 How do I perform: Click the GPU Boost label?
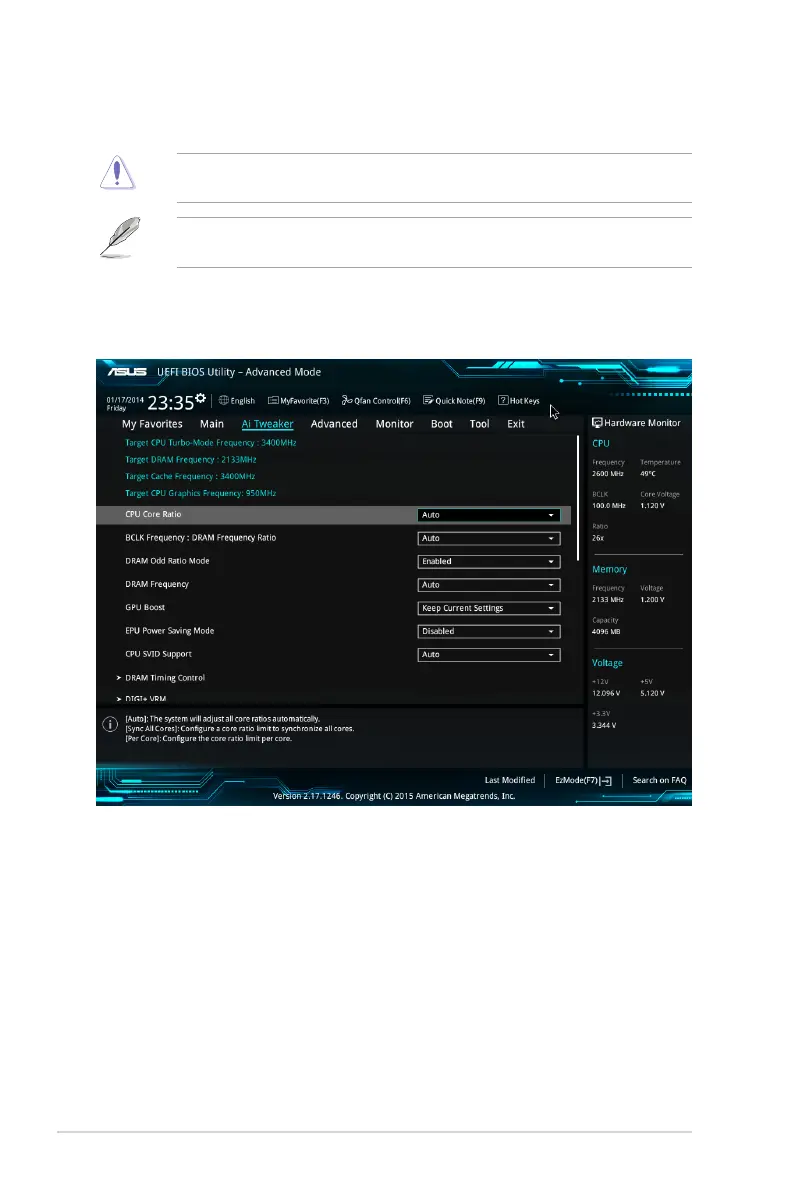point(145,608)
